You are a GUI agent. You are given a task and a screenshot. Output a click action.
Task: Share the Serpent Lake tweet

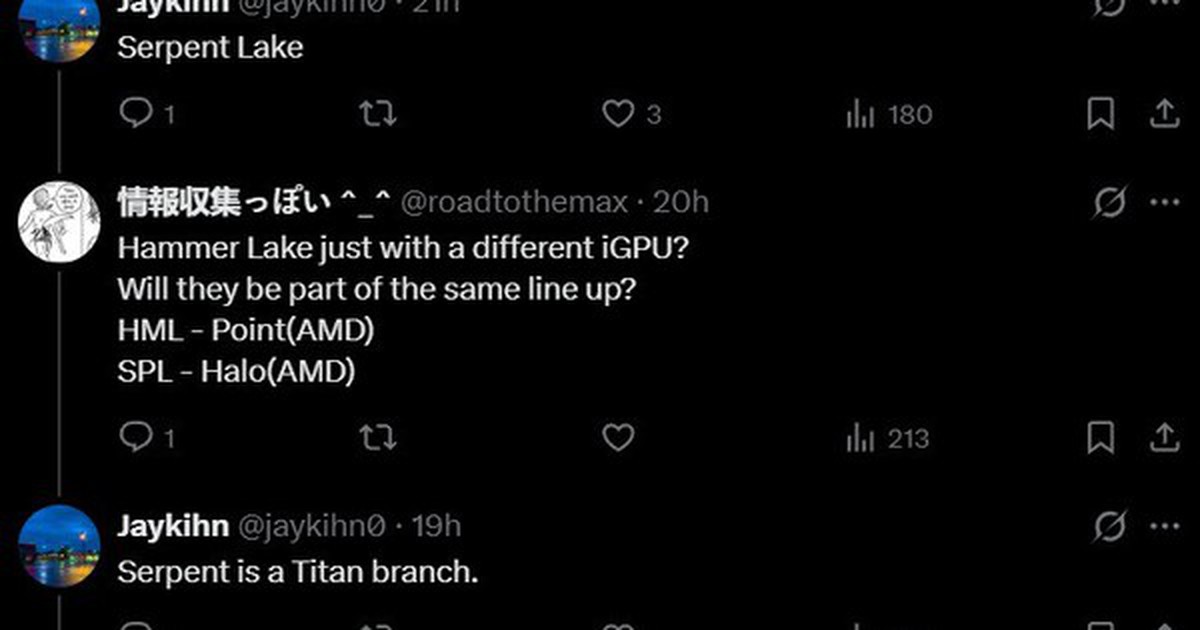(1165, 114)
